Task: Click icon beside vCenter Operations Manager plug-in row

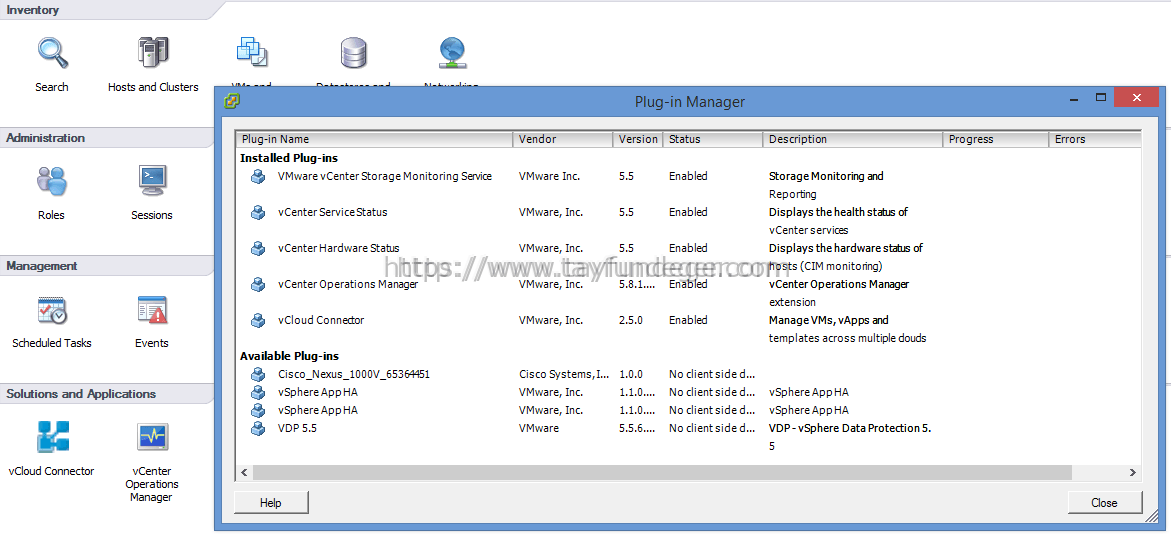Action: (x=258, y=285)
